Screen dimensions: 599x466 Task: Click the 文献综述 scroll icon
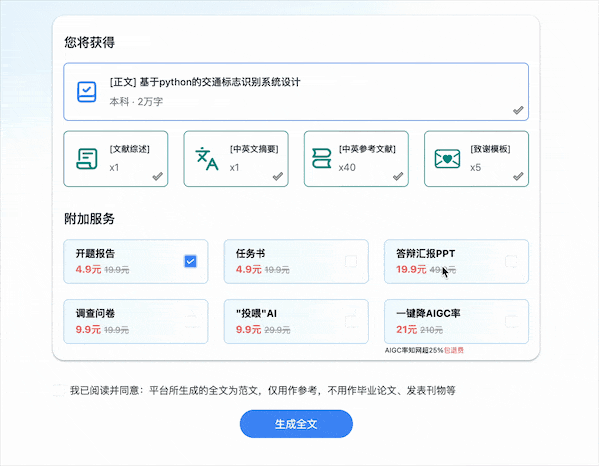click(x=87, y=159)
